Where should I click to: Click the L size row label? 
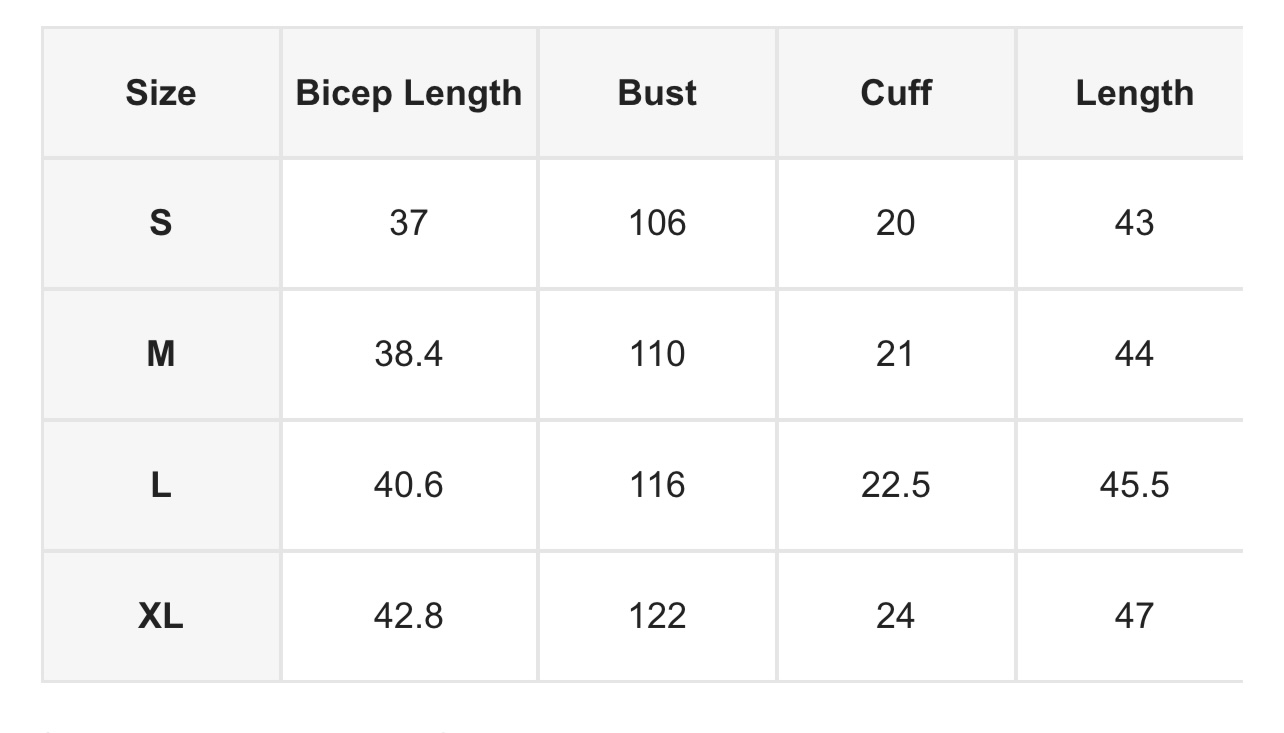click(161, 485)
